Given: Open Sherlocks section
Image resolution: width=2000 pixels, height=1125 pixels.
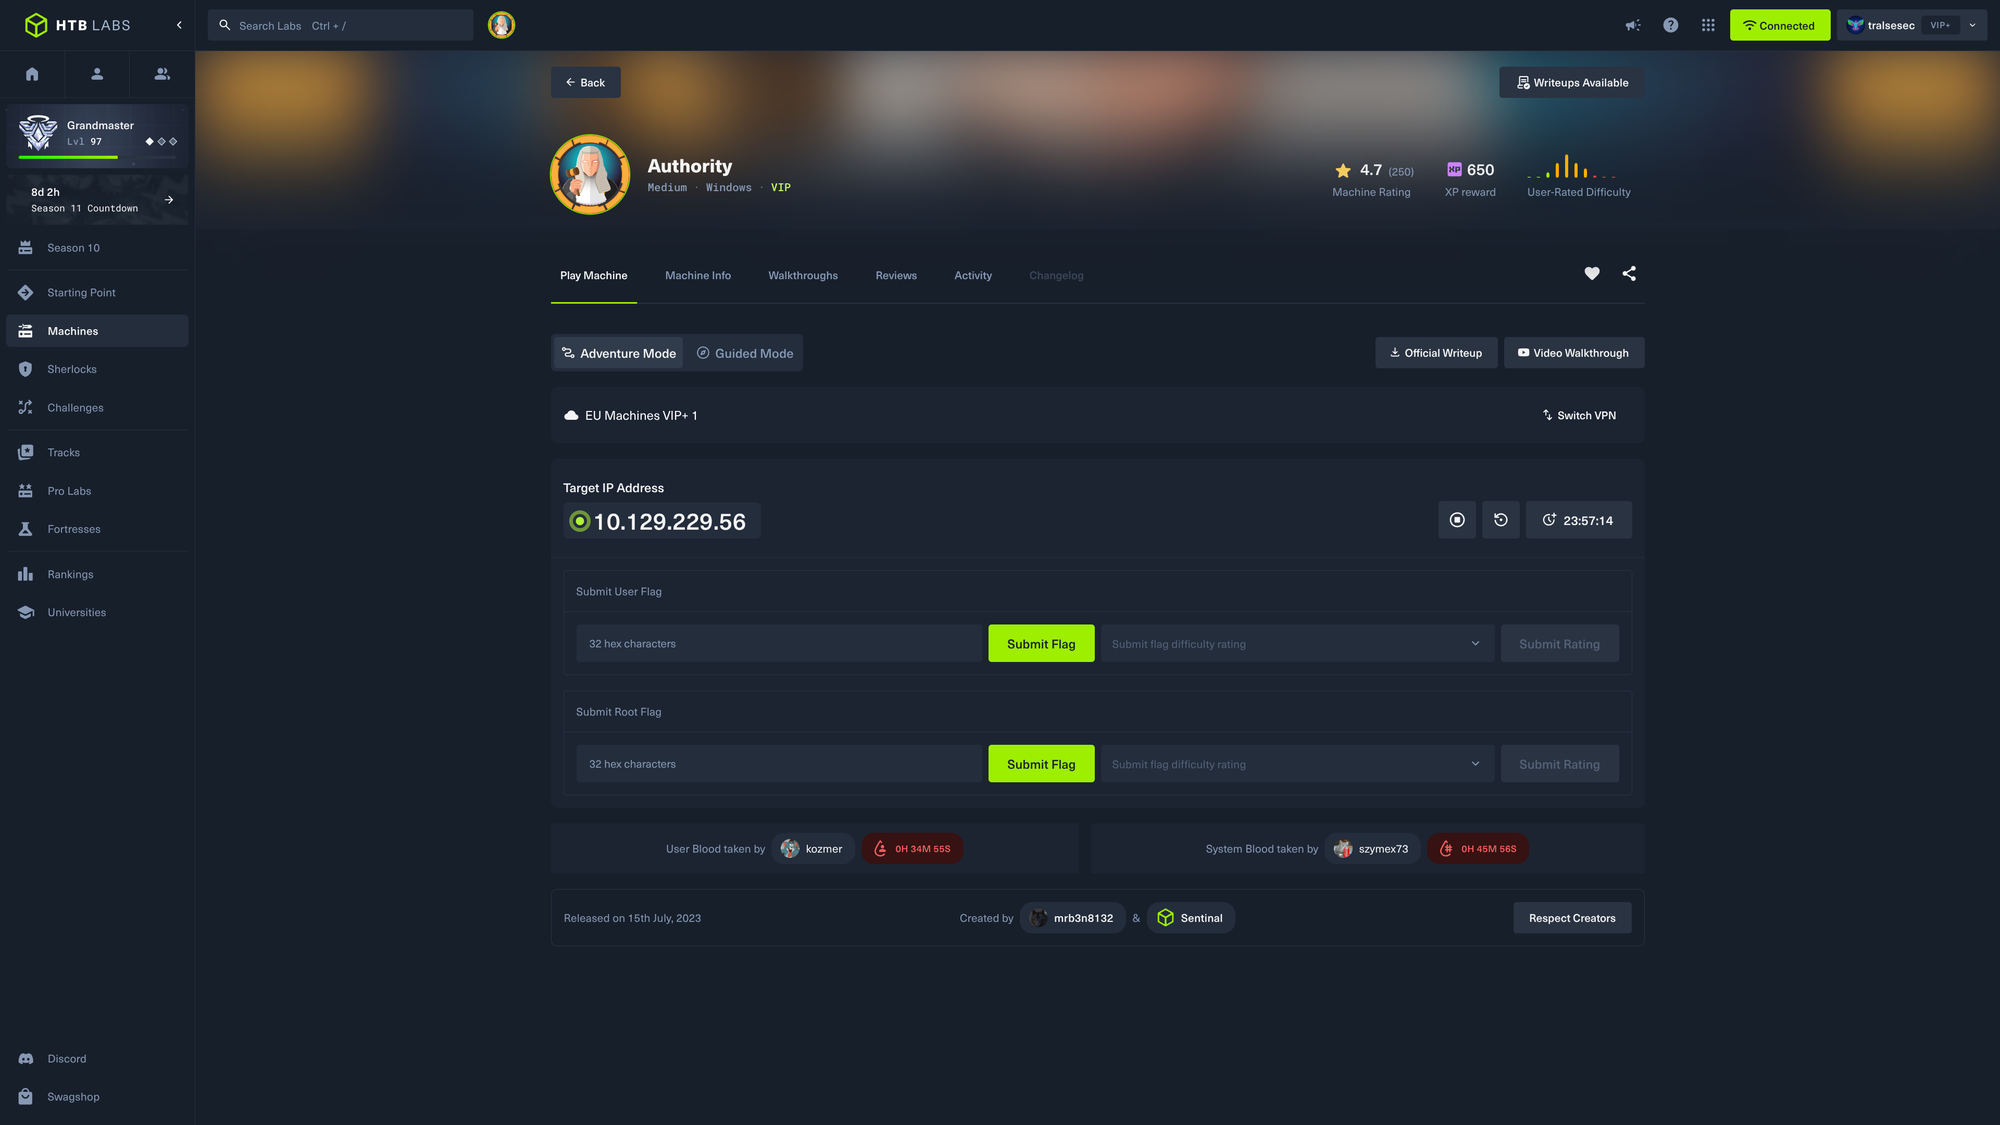Looking at the screenshot, I should pos(97,369).
